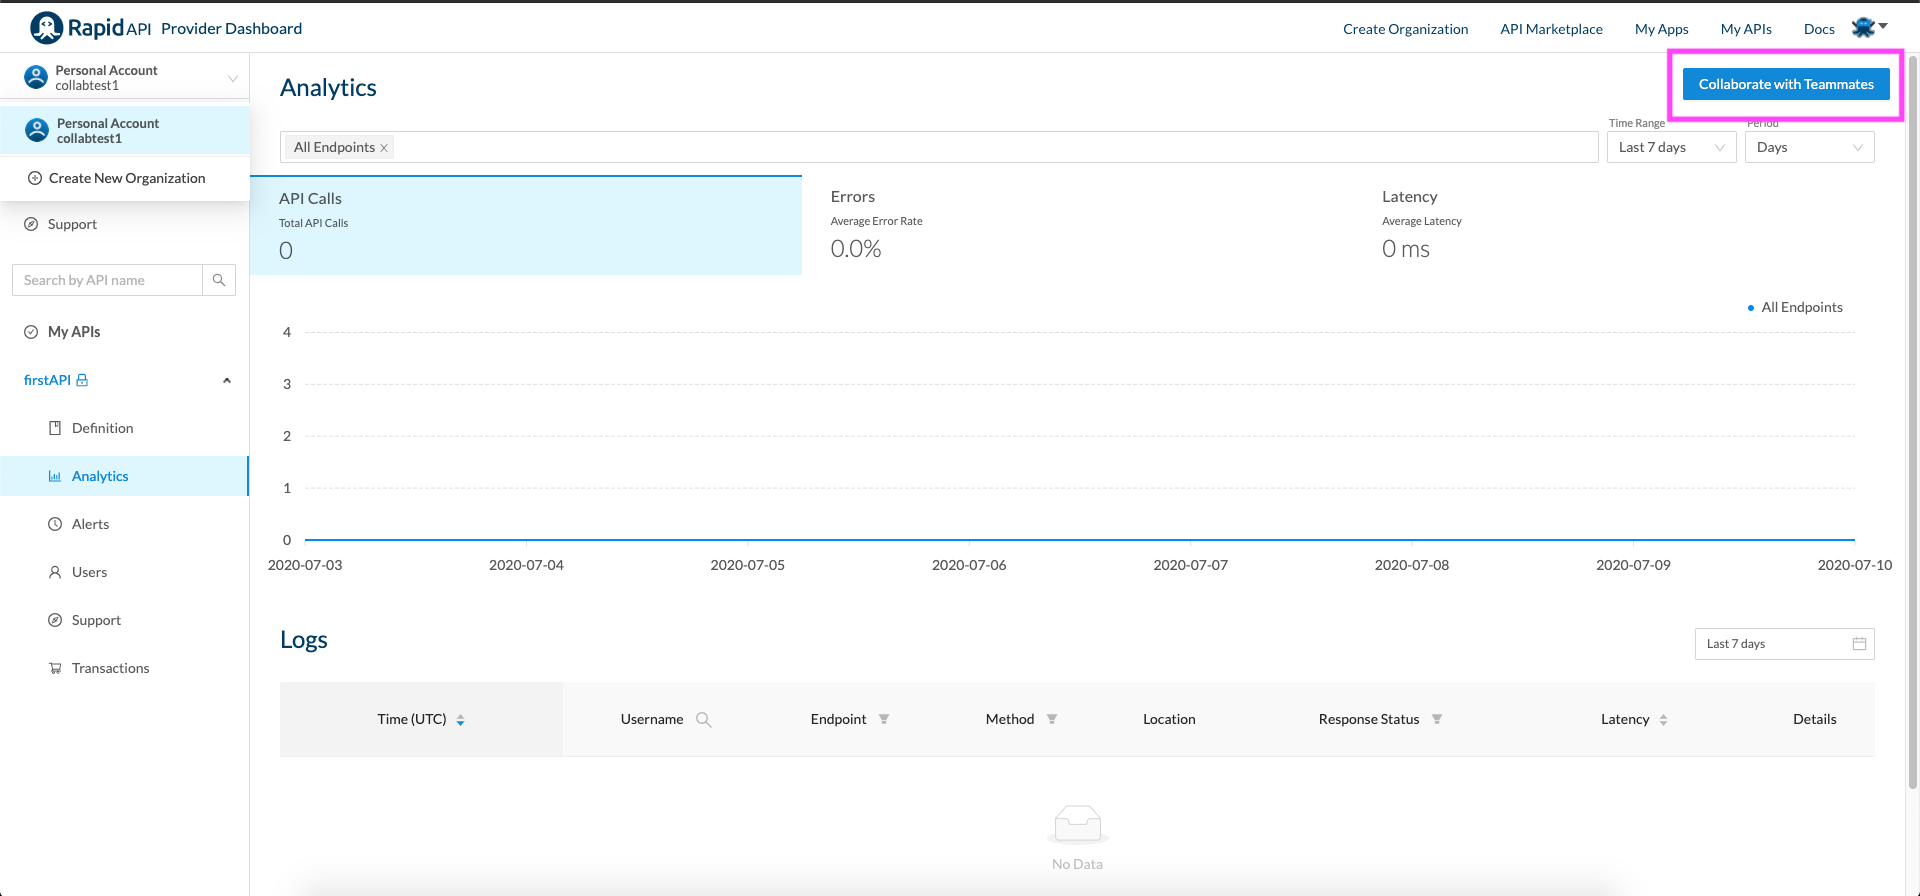Select the API Calls metric tab
The height and width of the screenshot is (896, 1920).
tap(526, 225)
